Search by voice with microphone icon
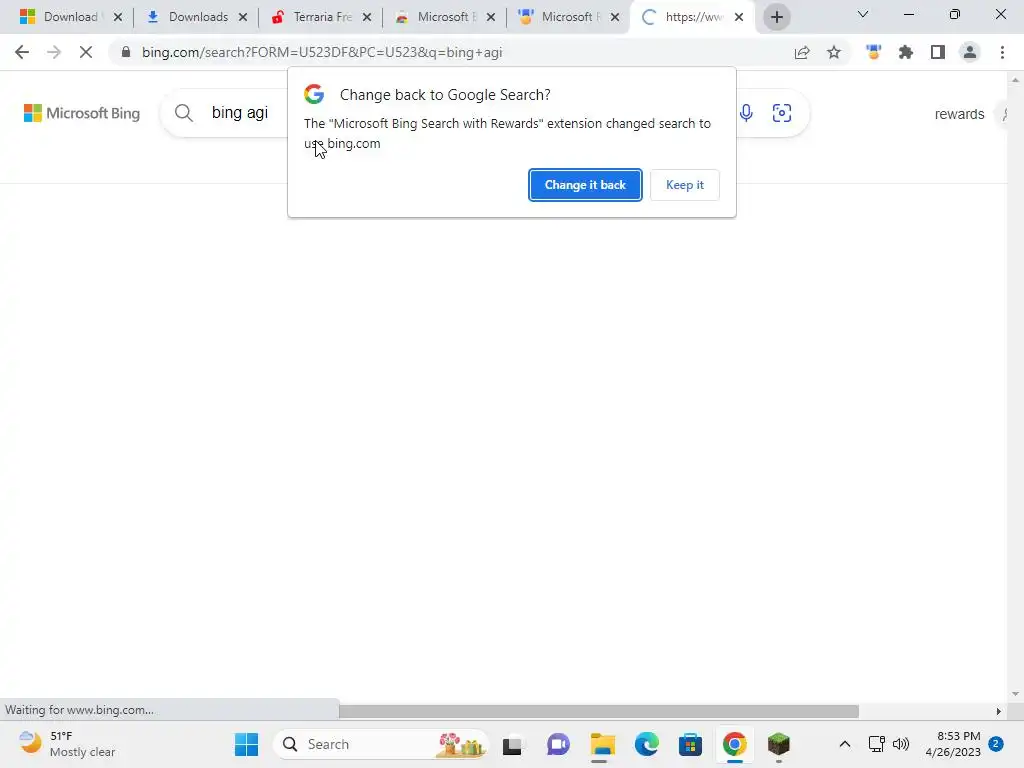1024x768 pixels. coord(746,113)
